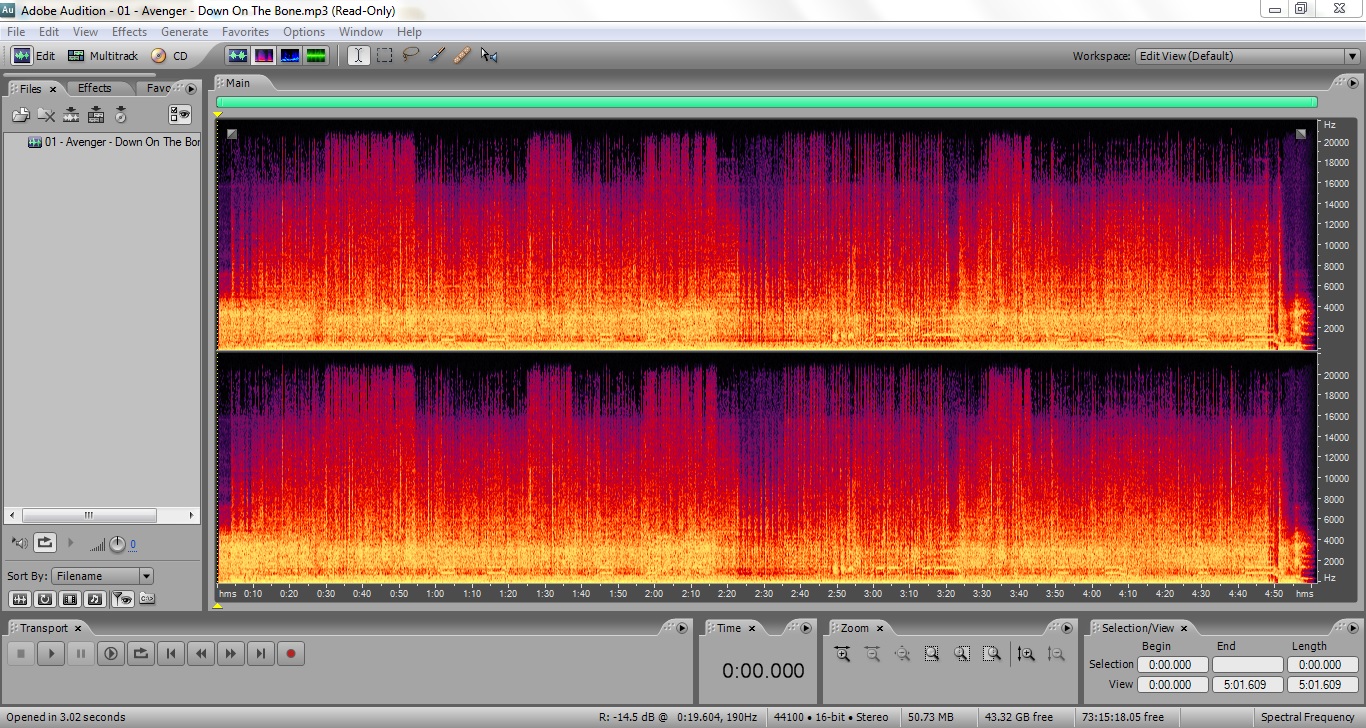This screenshot has height=728, width=1366.
Task: Click Zoom In Vertically icon
Action: coord(1026,654)
